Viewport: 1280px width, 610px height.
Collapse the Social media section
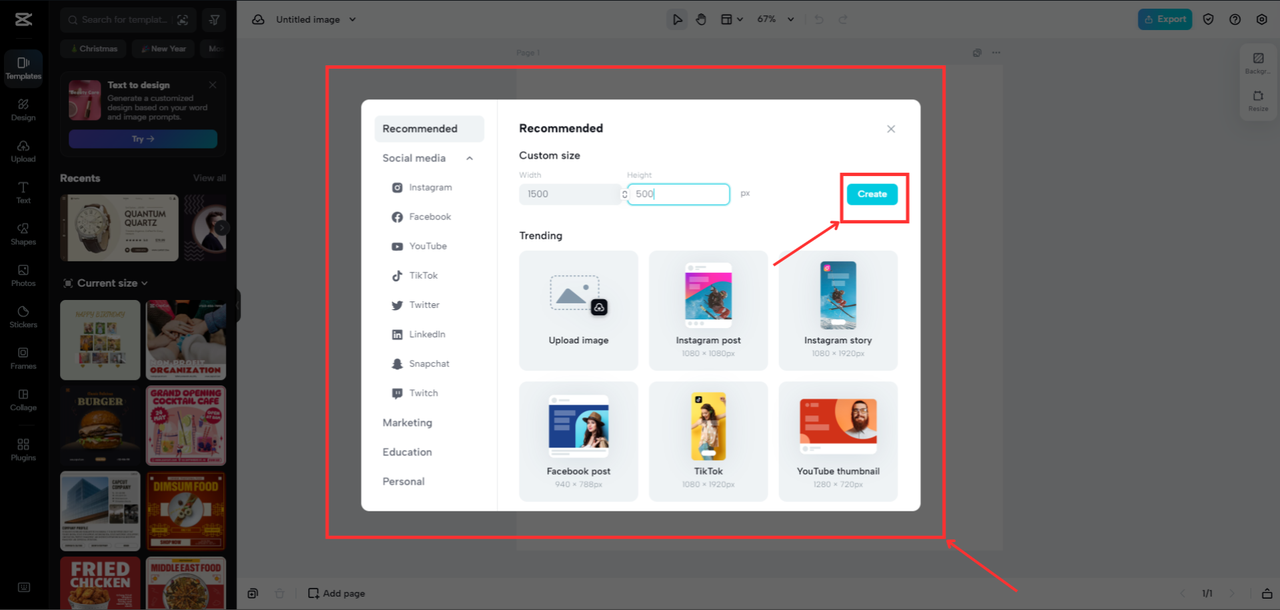(469, 158)
